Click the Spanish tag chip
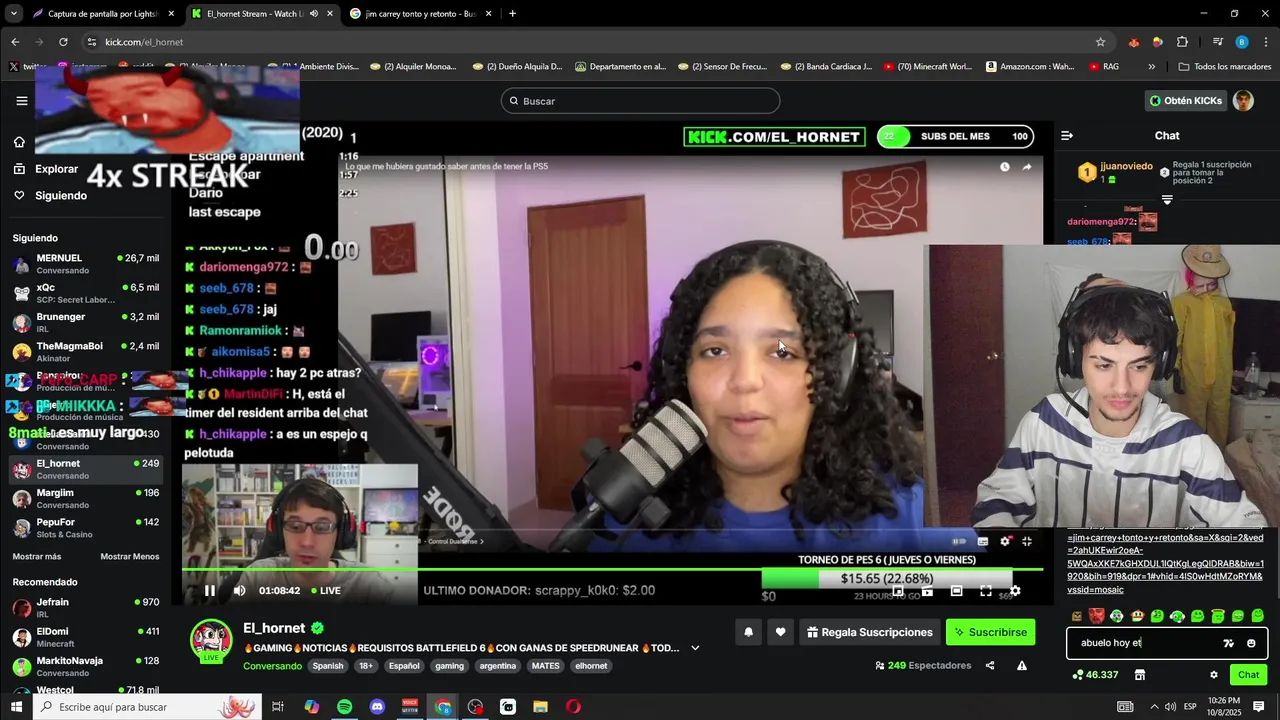This screenshot has height=720, width=1280. point(327,666)
